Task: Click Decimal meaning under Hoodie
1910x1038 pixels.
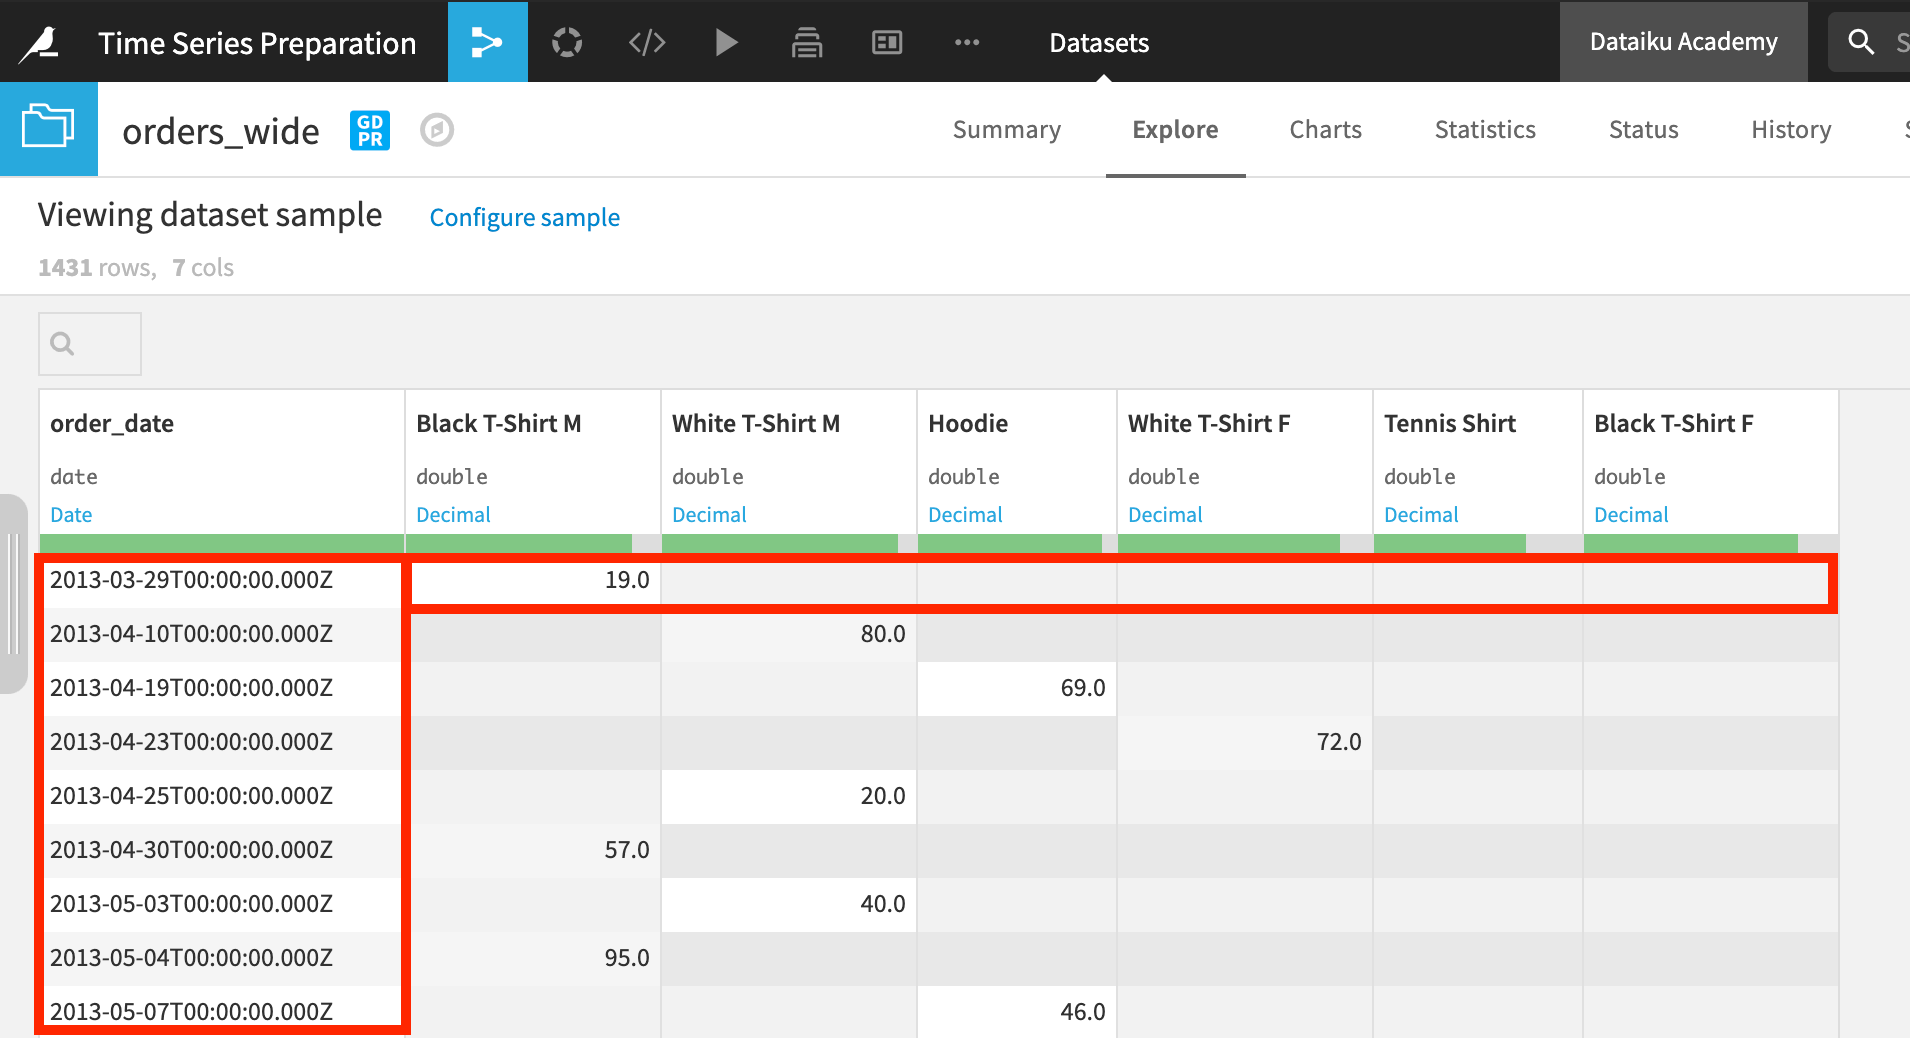Action: pos(965,514)
